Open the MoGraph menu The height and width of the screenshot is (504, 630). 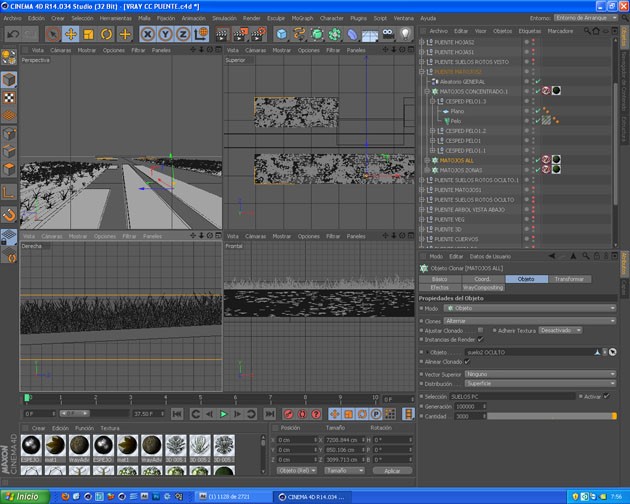(x=302, y=18)
